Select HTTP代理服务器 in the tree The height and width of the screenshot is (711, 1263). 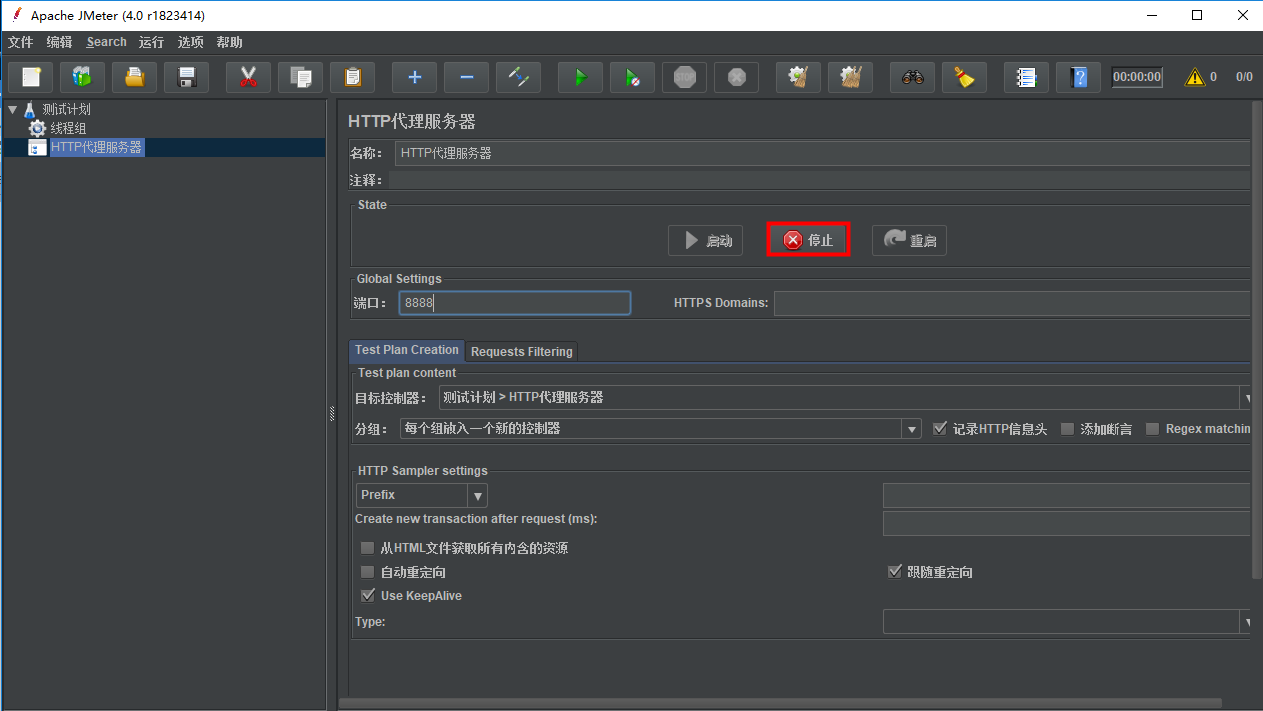(x=86, y=148)
